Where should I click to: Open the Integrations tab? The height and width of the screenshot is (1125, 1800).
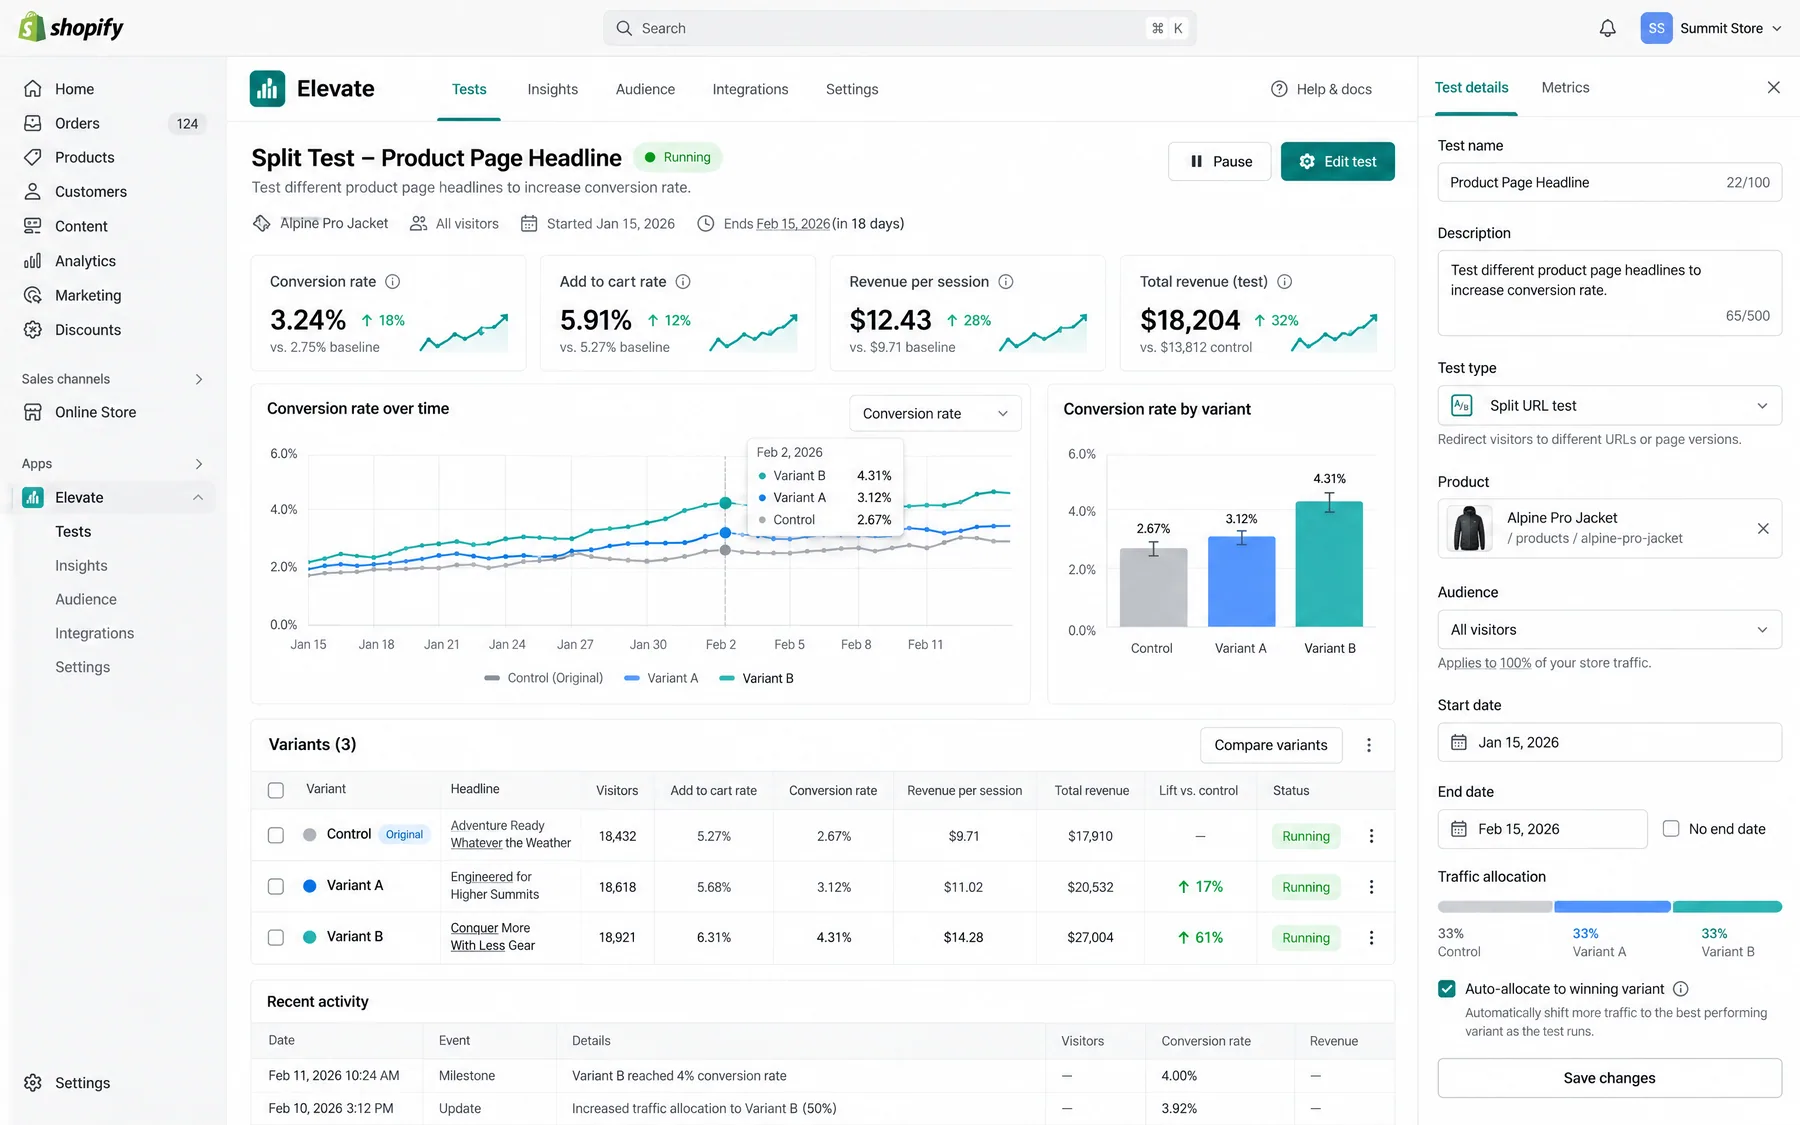click(750, 89)
